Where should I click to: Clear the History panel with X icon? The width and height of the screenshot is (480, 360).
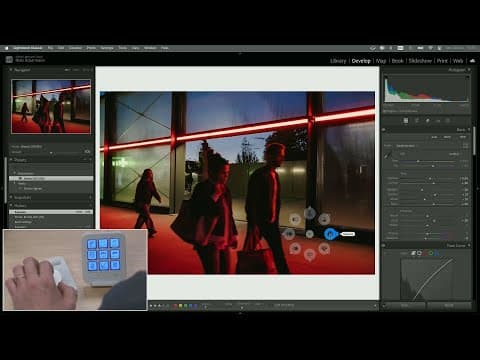[x=90, y=206]
